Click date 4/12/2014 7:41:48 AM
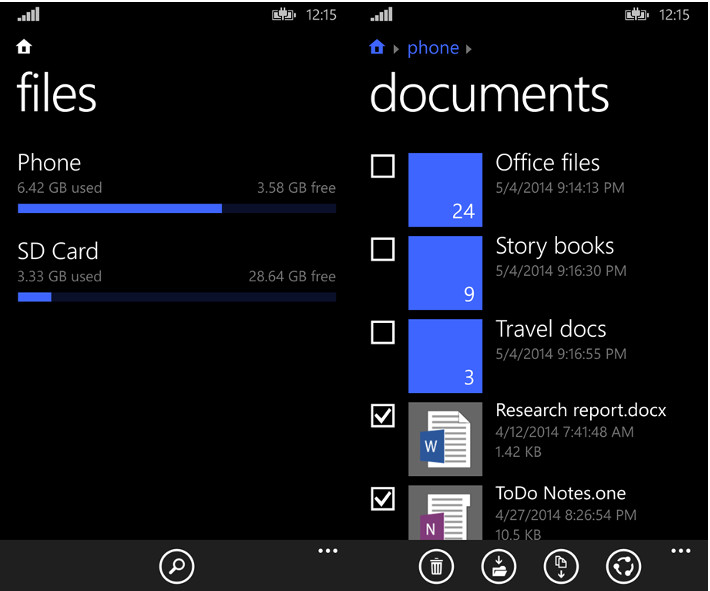710x591 pixels. [x=565, y=432]
